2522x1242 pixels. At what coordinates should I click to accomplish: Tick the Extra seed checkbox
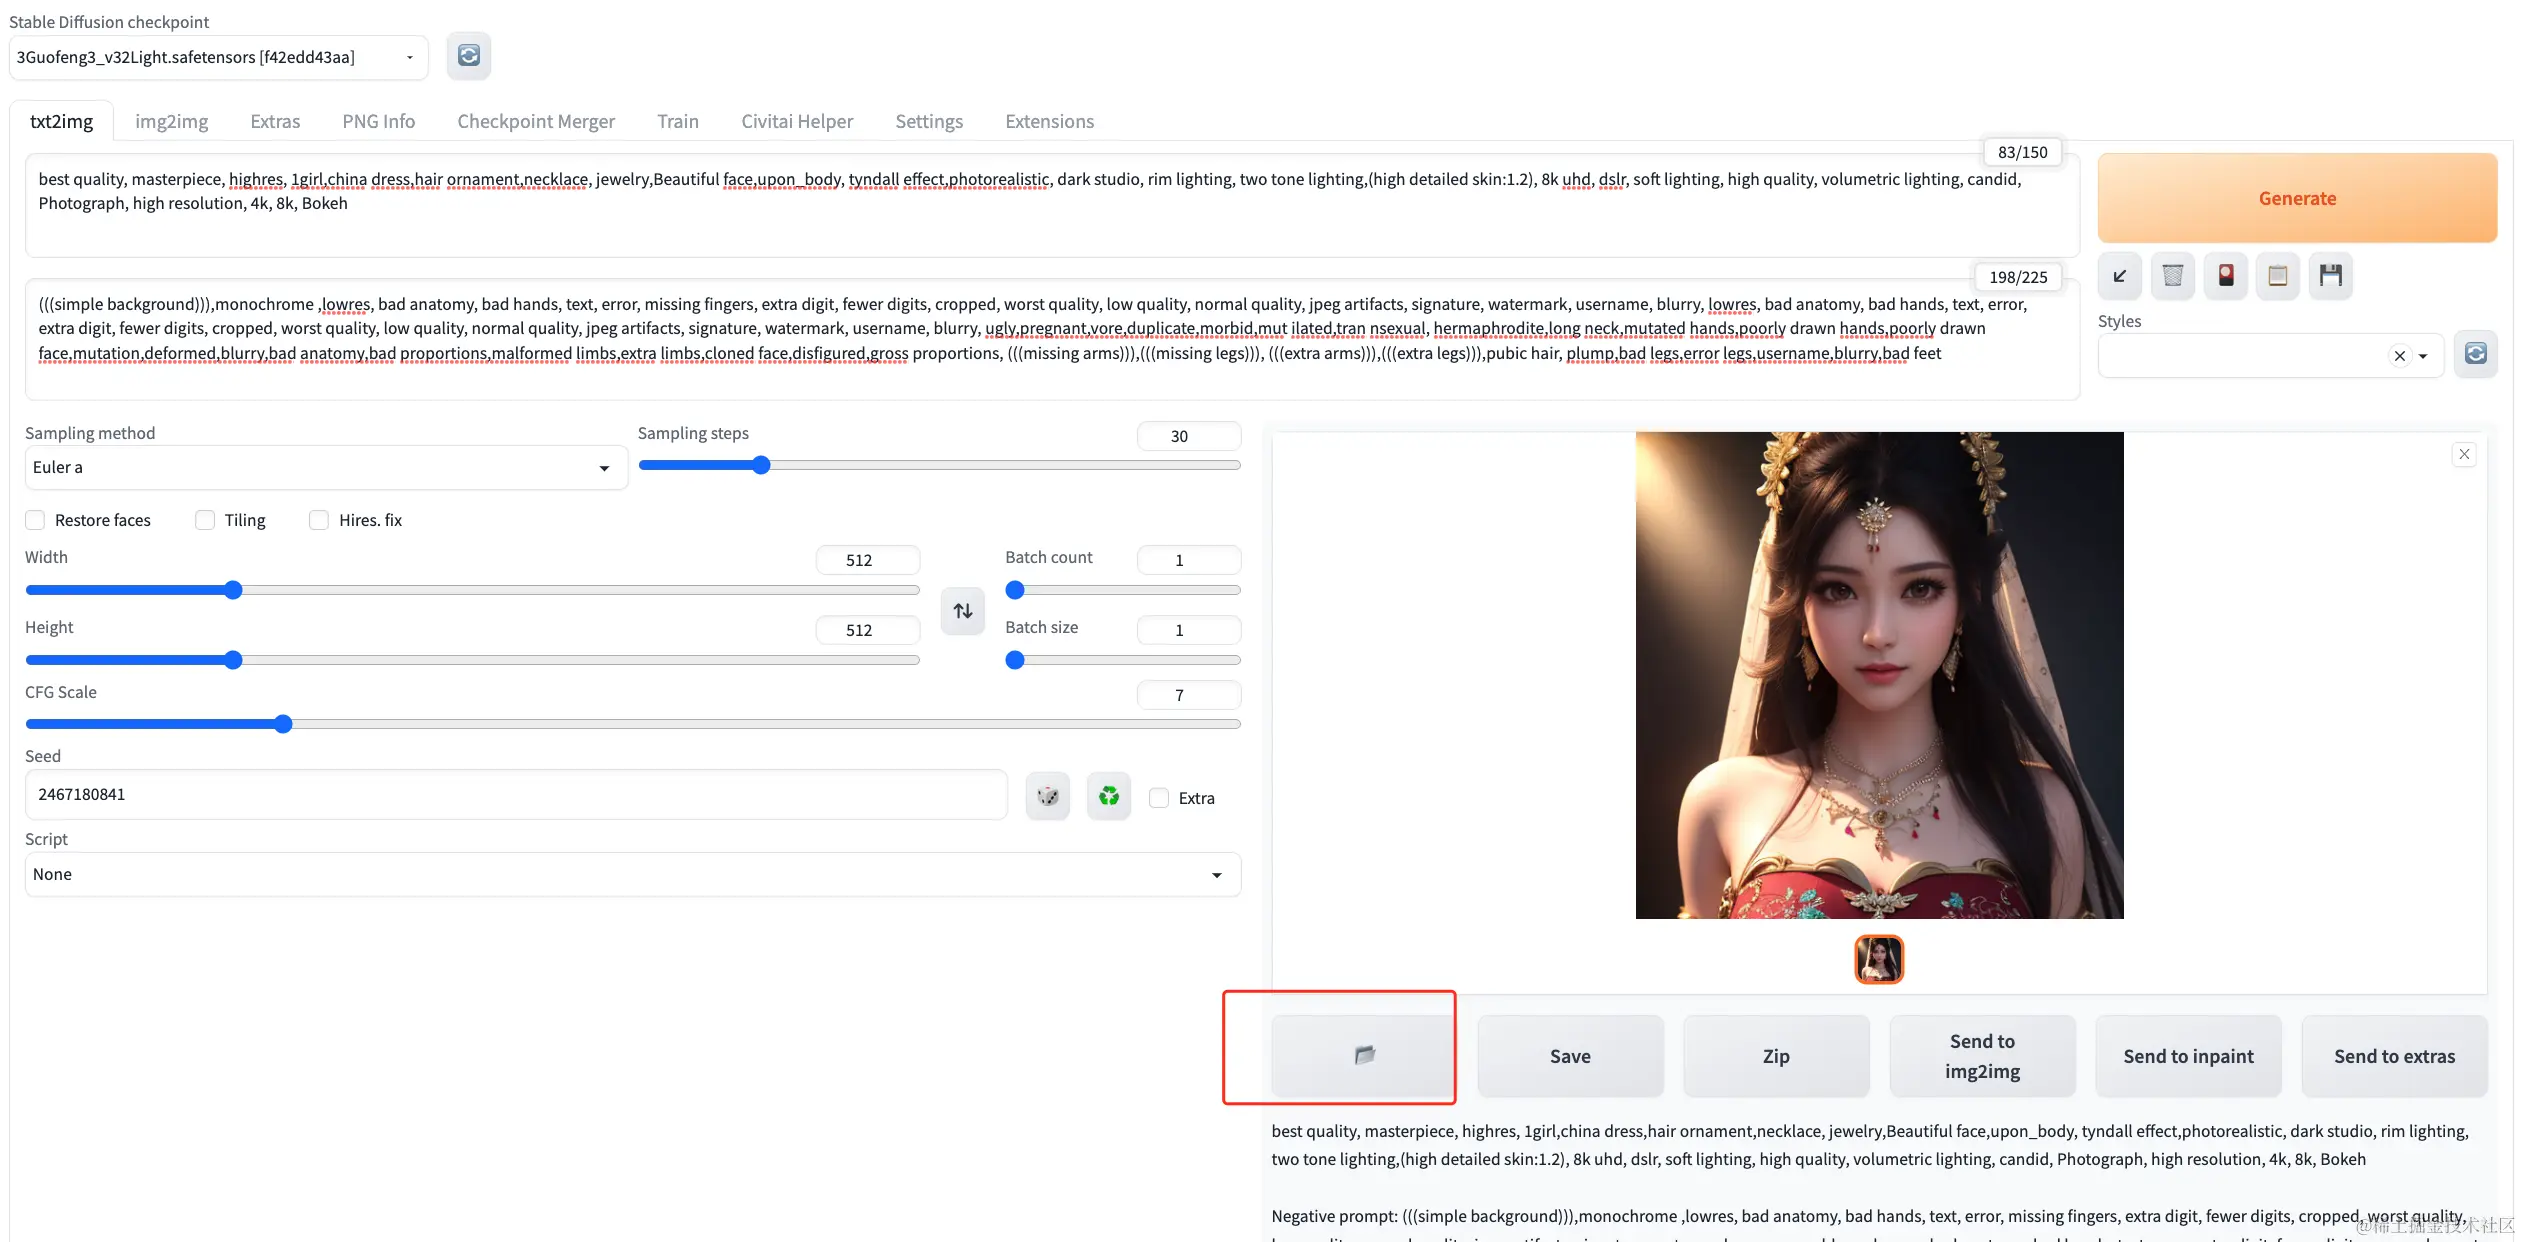pyautogui.click(x=1159, y=798)
